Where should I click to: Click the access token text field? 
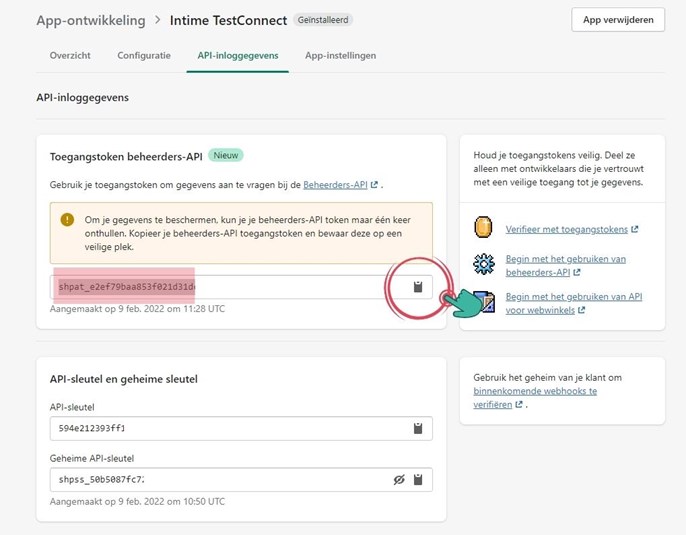point(220,288)
